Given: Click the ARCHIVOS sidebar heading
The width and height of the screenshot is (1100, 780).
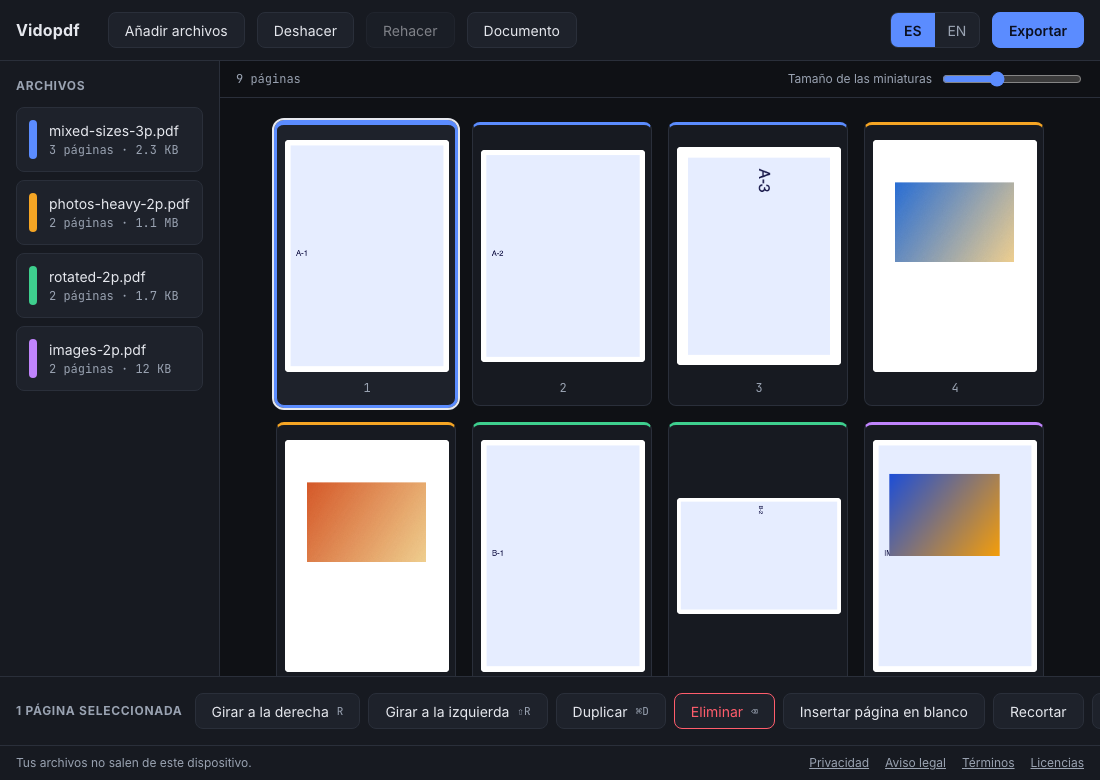Looking at the screenshot, I should [51, 86].
